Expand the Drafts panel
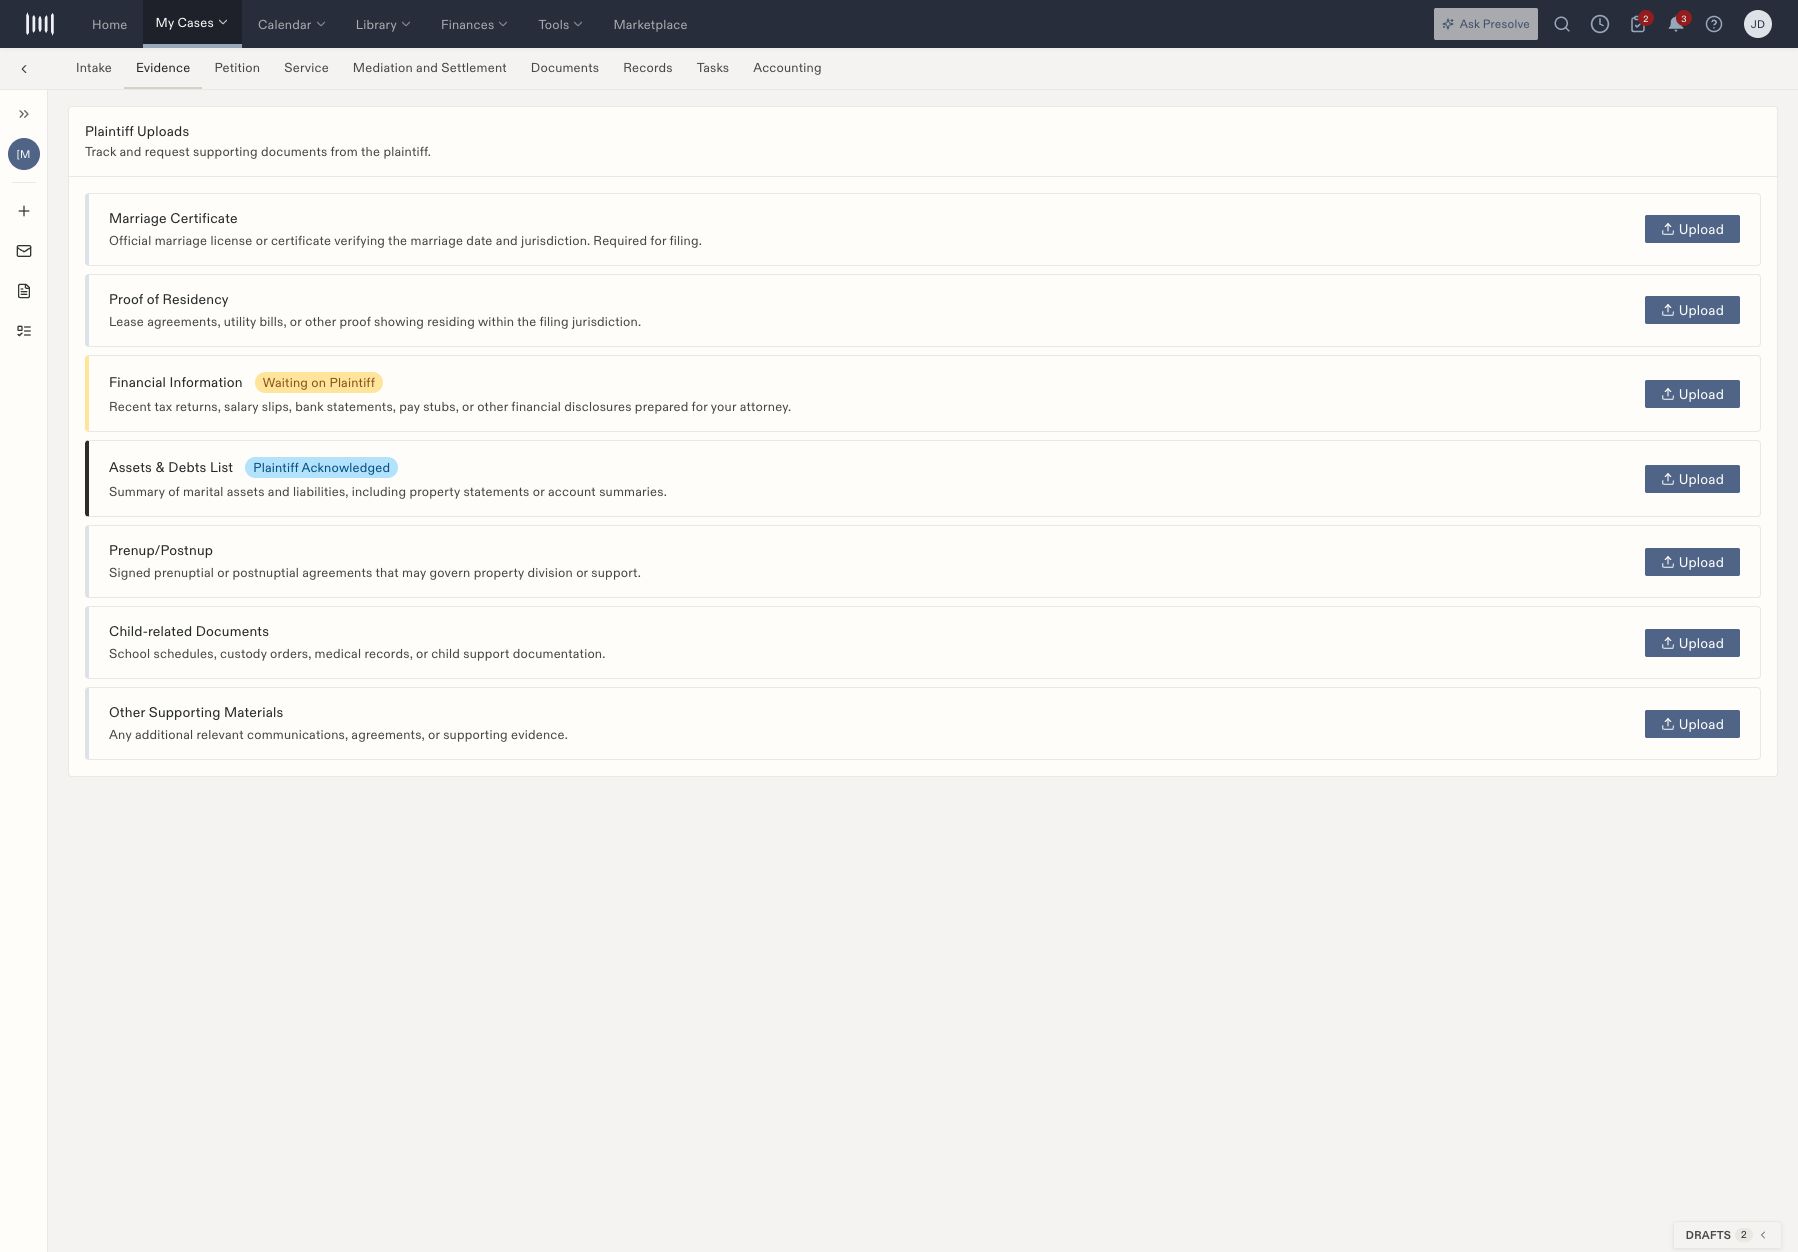 click(x=1726, y=1235)
